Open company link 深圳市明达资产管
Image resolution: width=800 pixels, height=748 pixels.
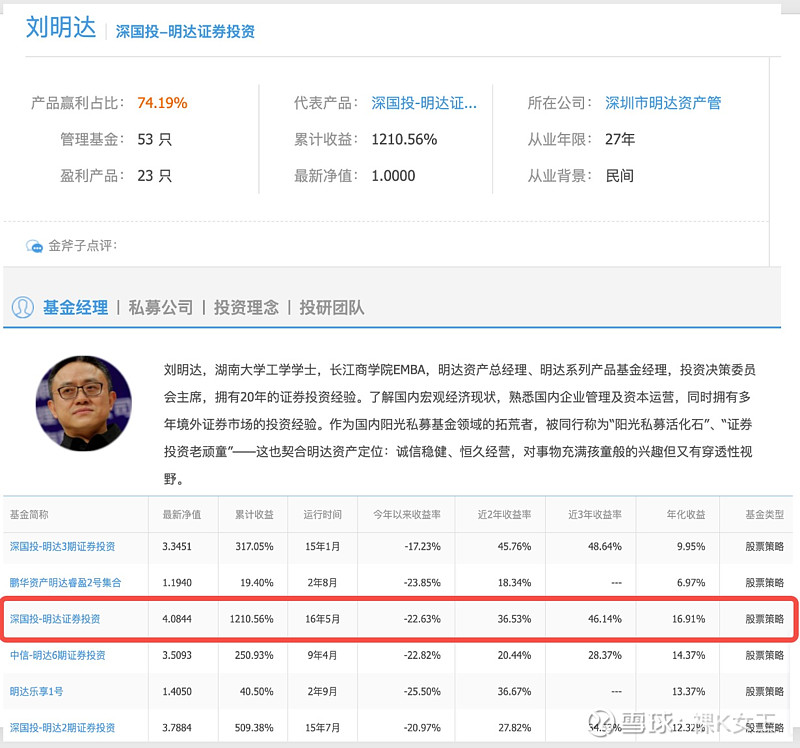point(663,103)
